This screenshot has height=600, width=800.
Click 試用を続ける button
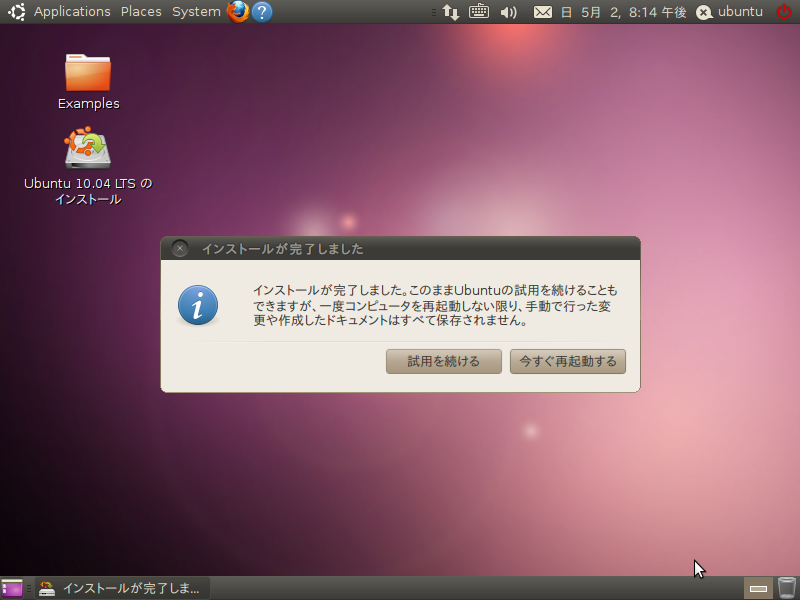(444, 361)
